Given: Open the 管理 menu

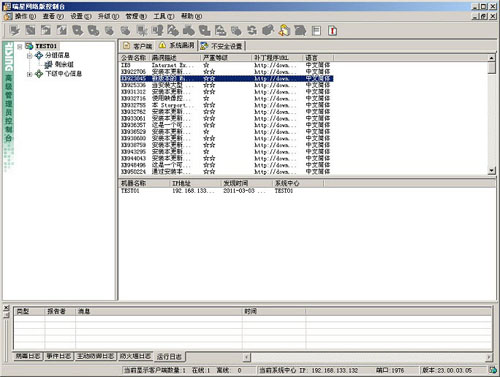Looking at the screenshot, I should [136, 16].
